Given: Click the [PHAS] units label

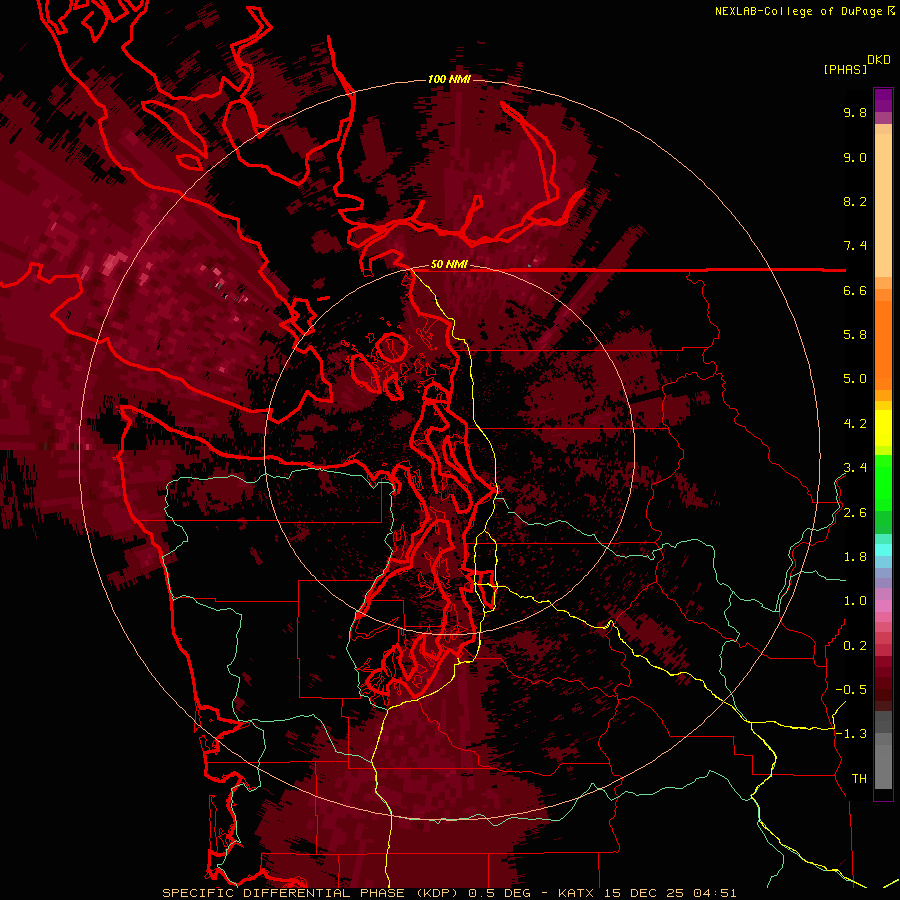Looking at the screenshot, I should tap(845, 69).
